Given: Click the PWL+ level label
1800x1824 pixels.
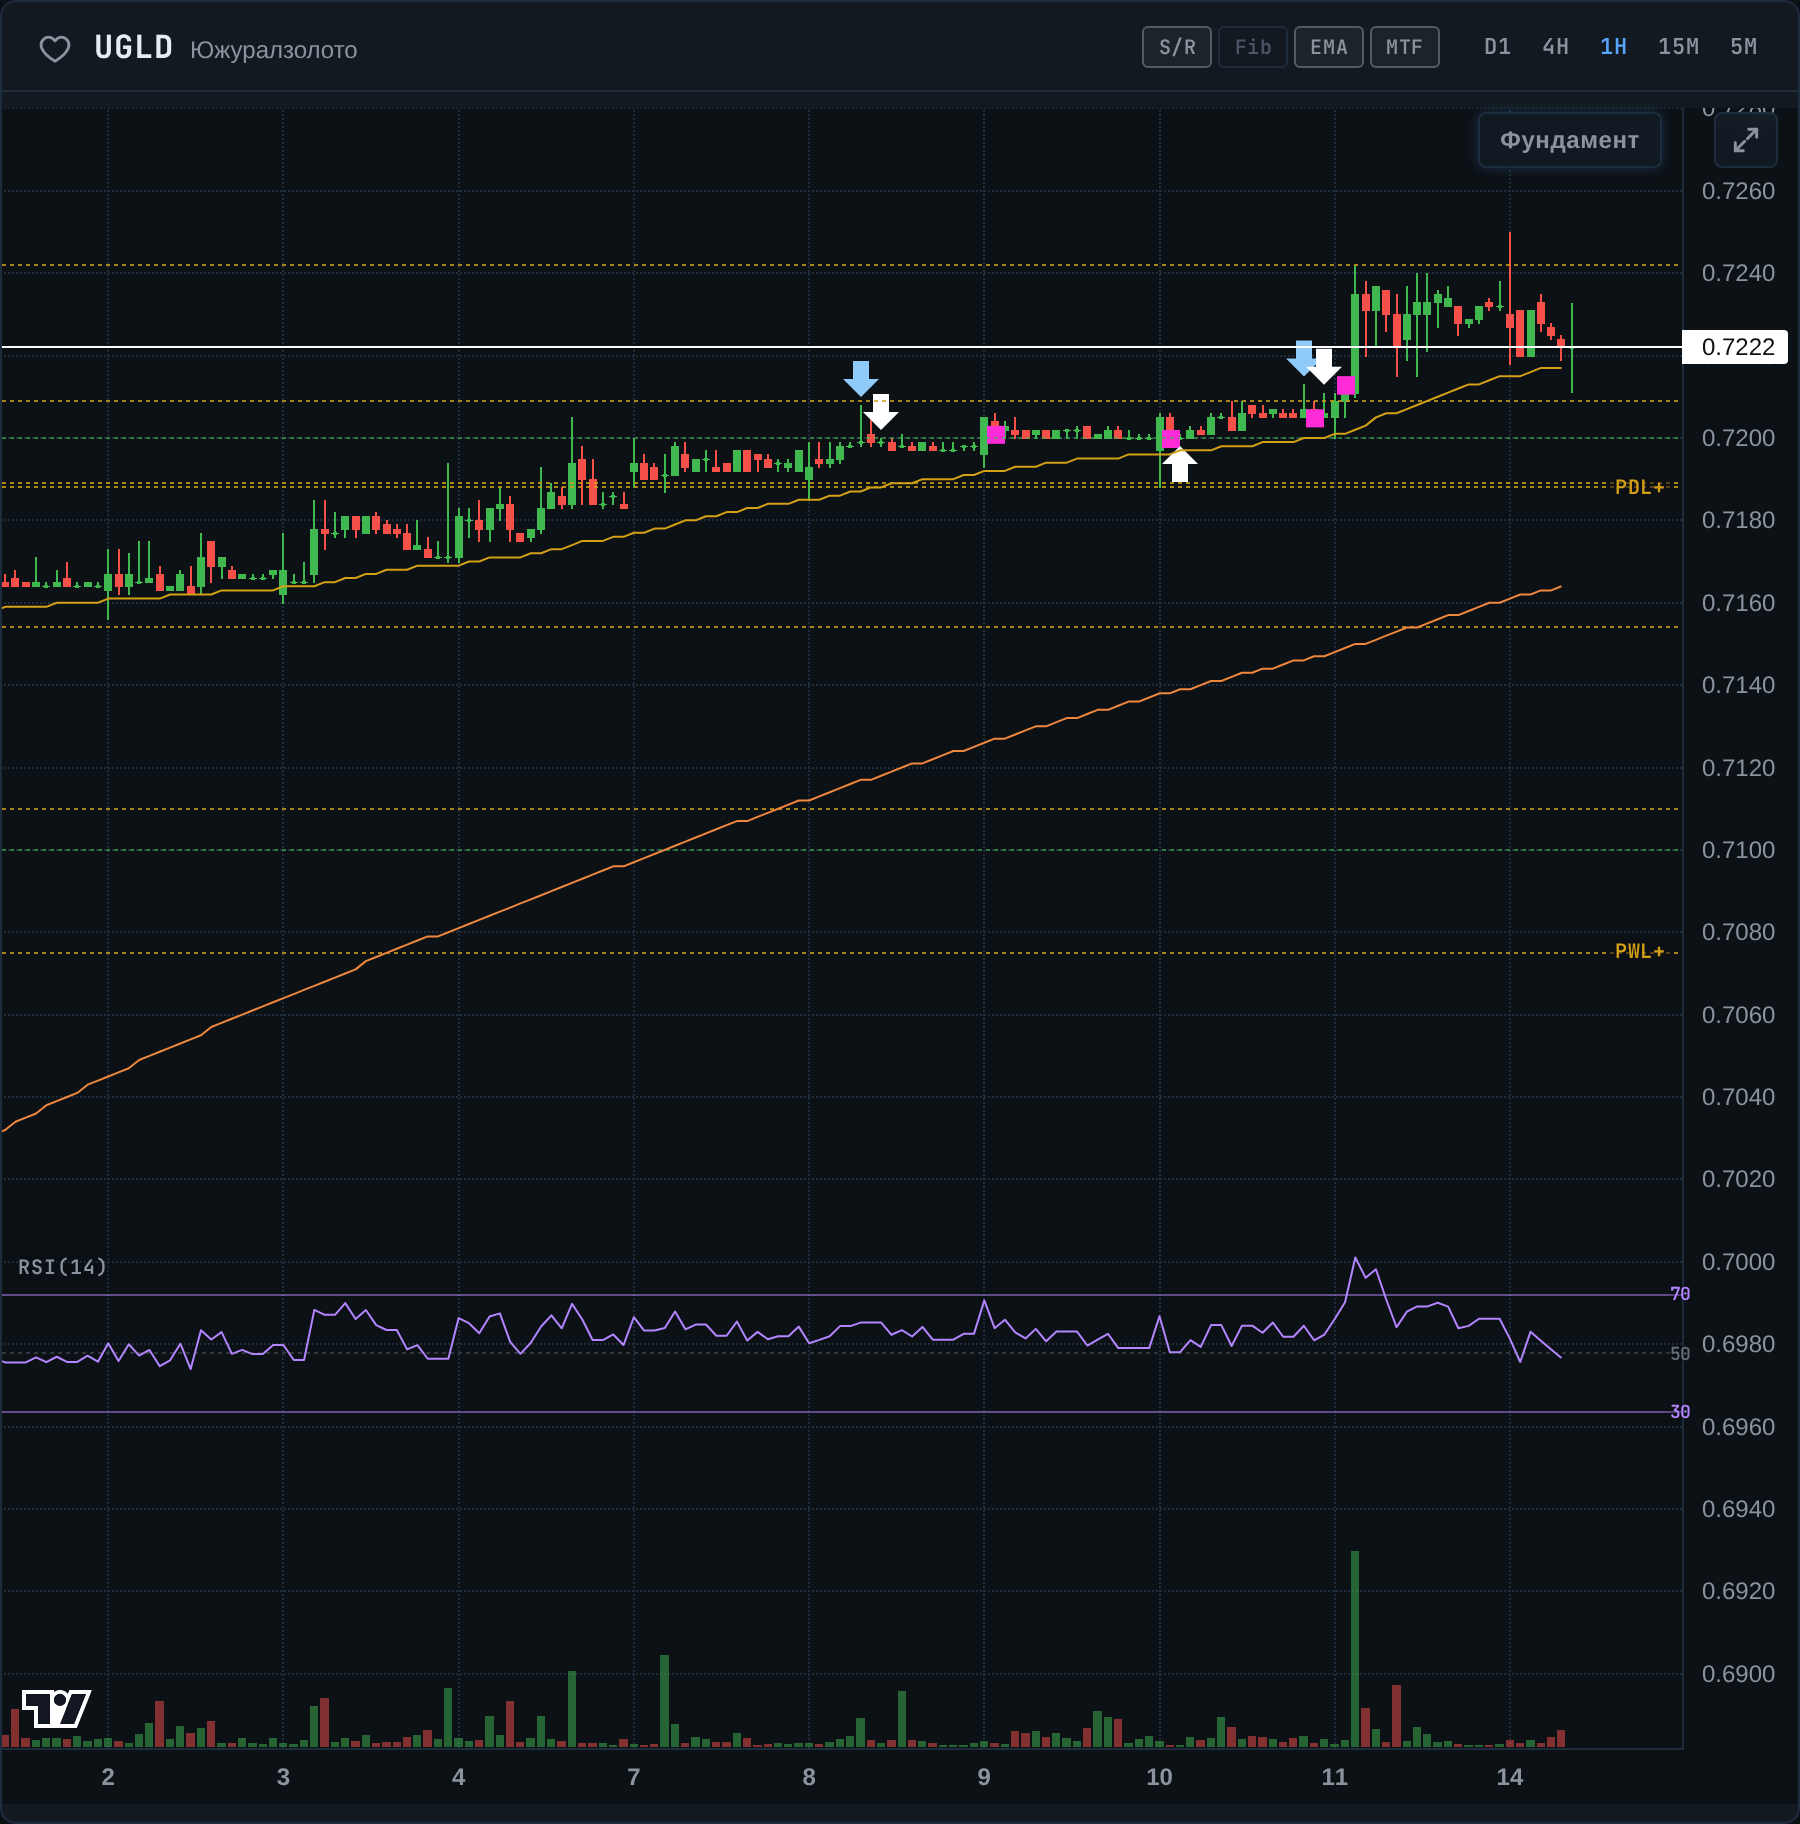Looking at the screenshot, I should (1640, 951).
